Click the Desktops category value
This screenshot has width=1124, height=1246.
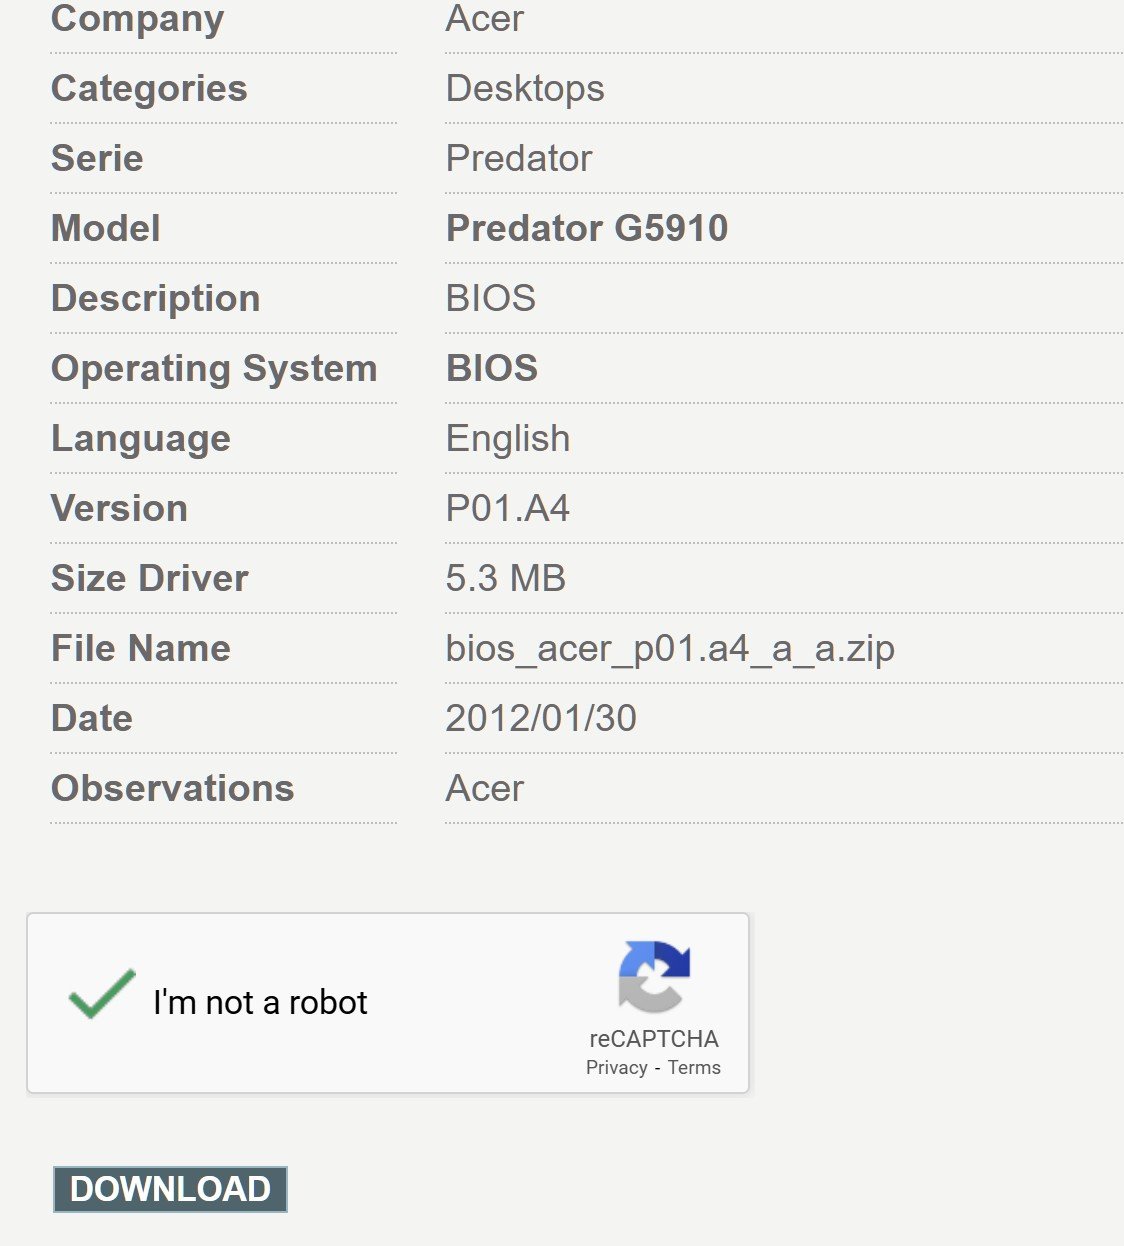[525, 88]
